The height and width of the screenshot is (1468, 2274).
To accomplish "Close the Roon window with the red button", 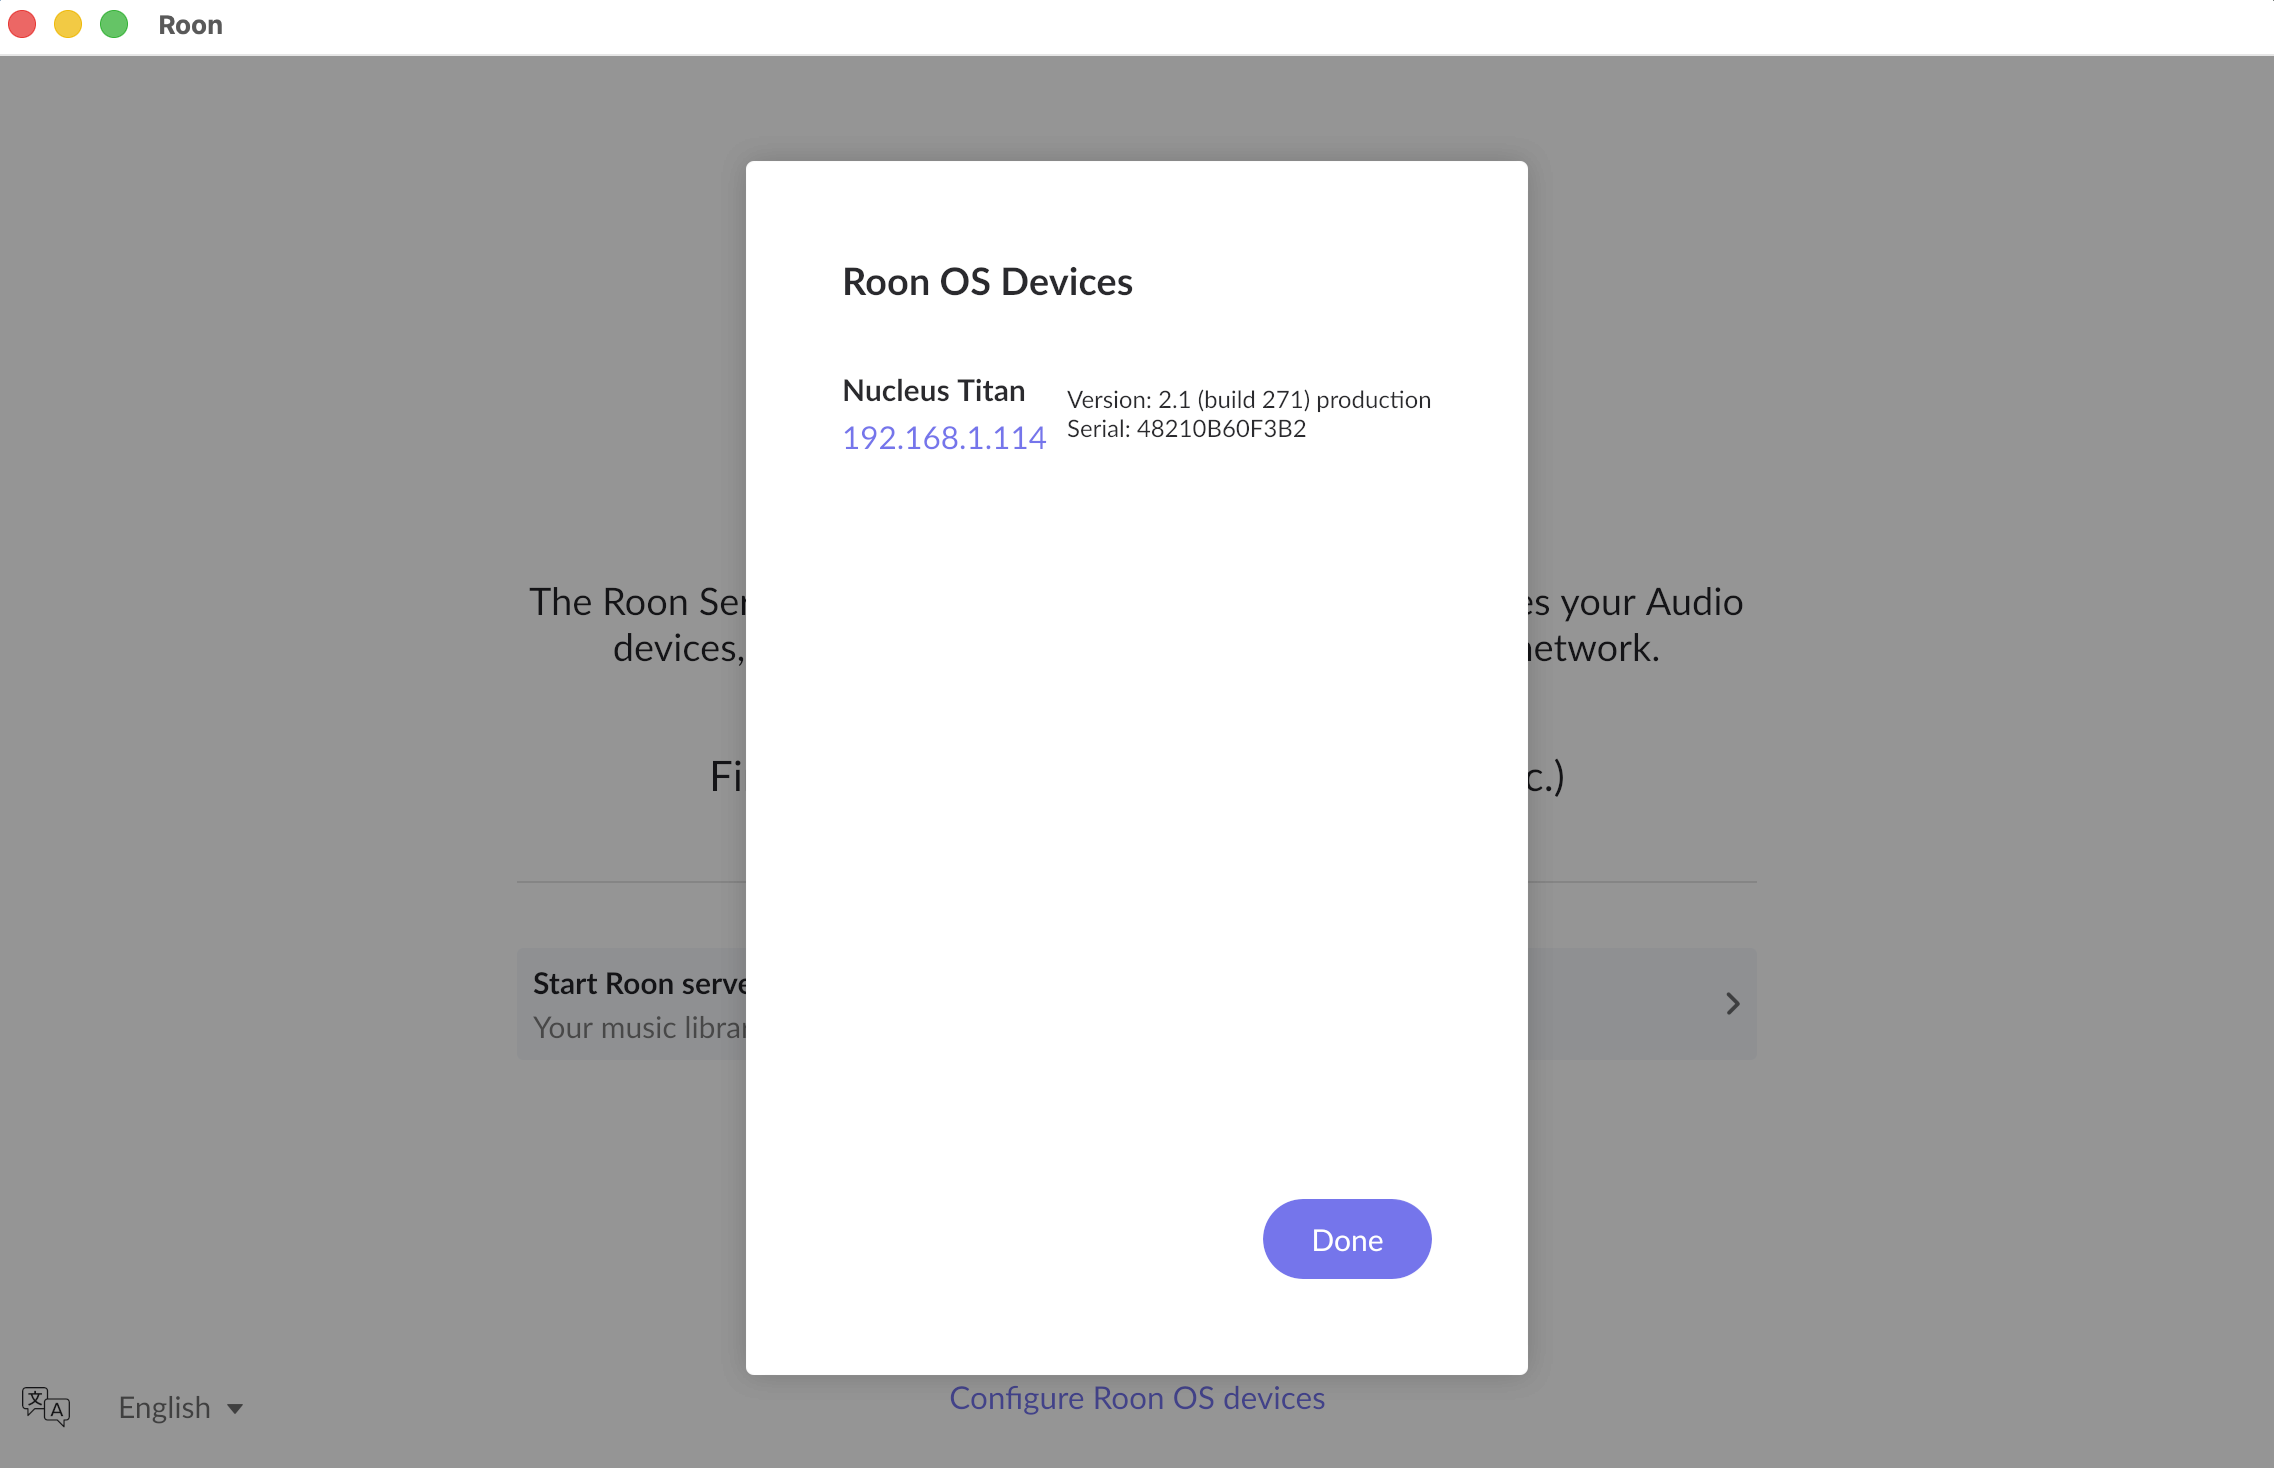I will (x=22, y=24).
